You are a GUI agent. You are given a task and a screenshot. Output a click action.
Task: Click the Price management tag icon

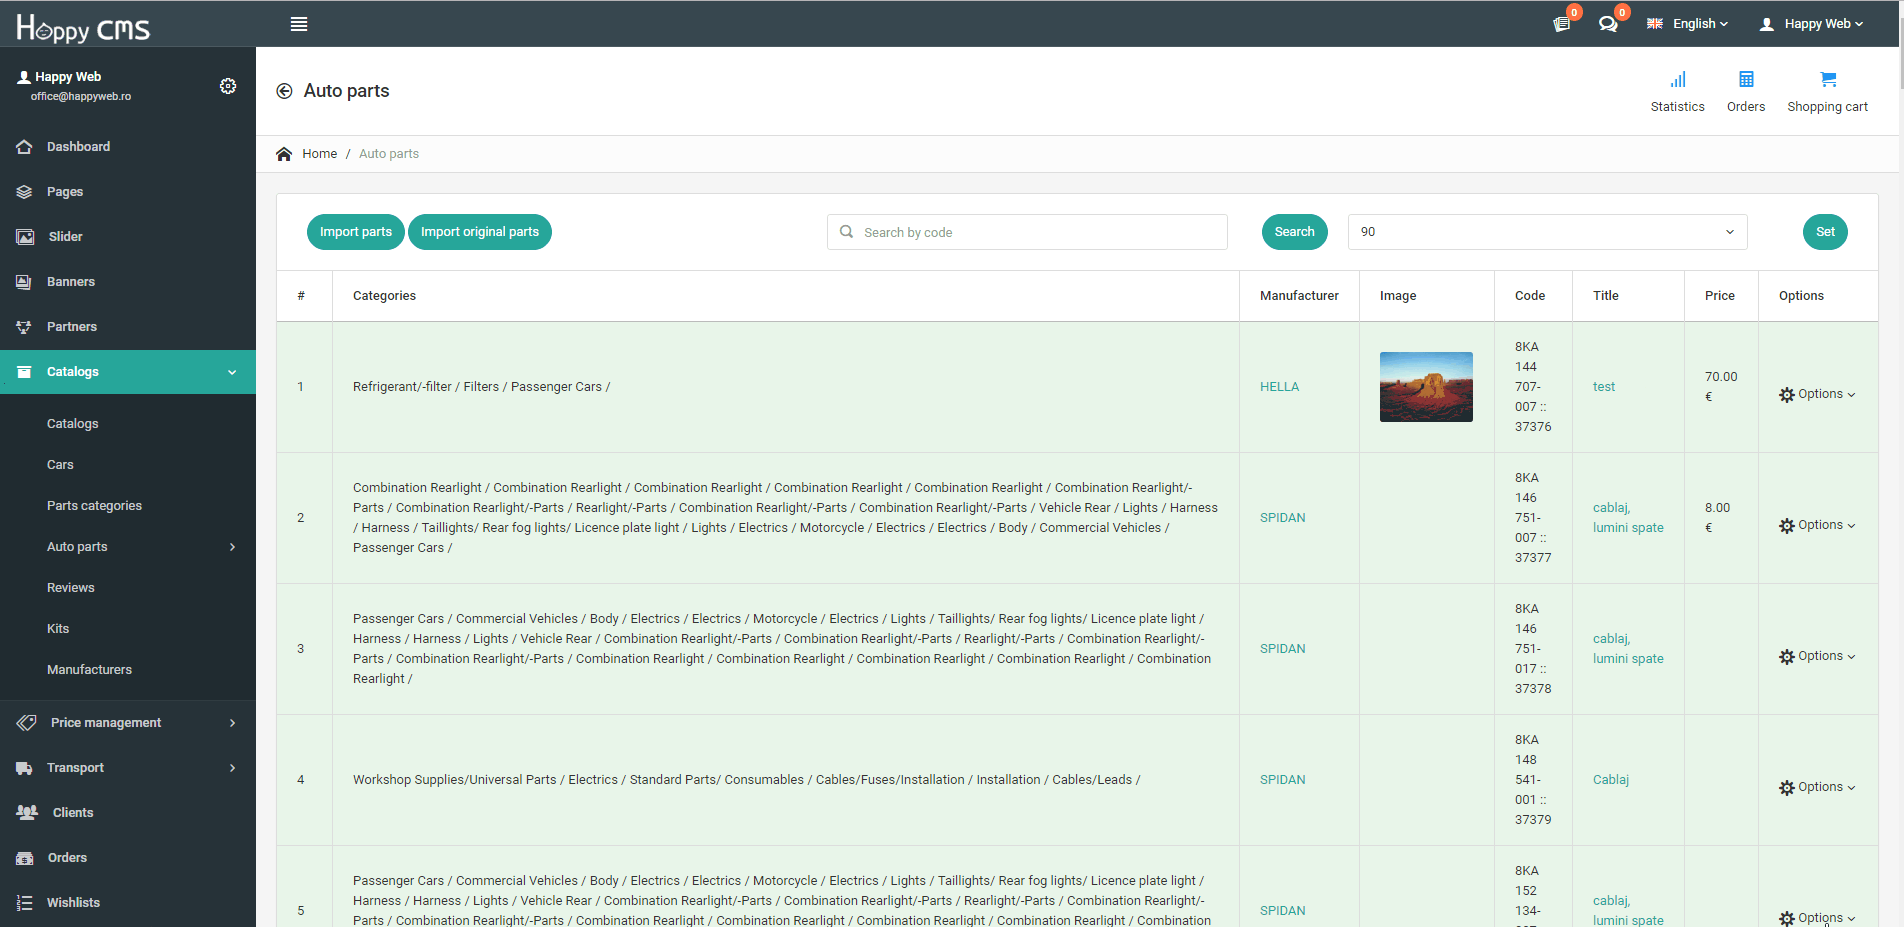click(26, 723)
